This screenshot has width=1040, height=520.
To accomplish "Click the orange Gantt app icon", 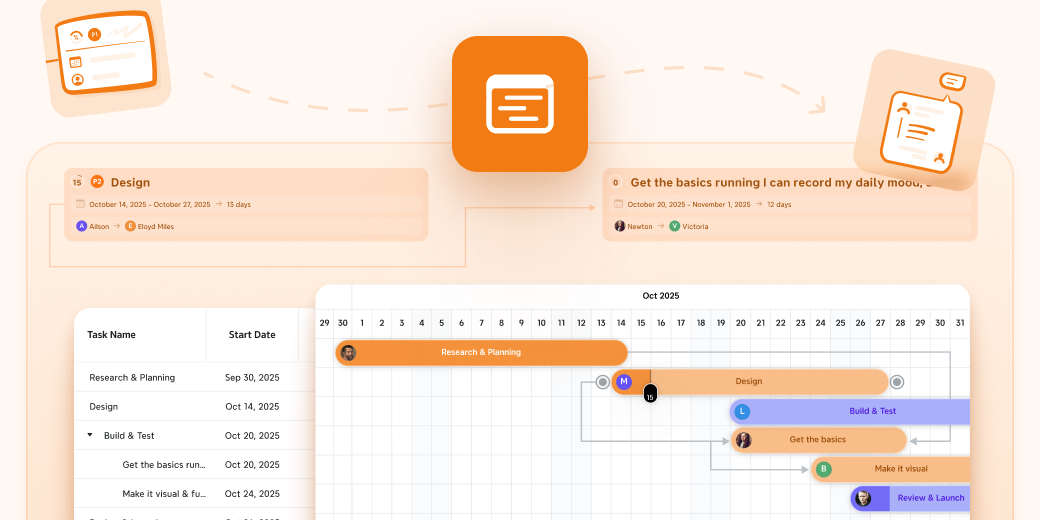I will 520,103.
